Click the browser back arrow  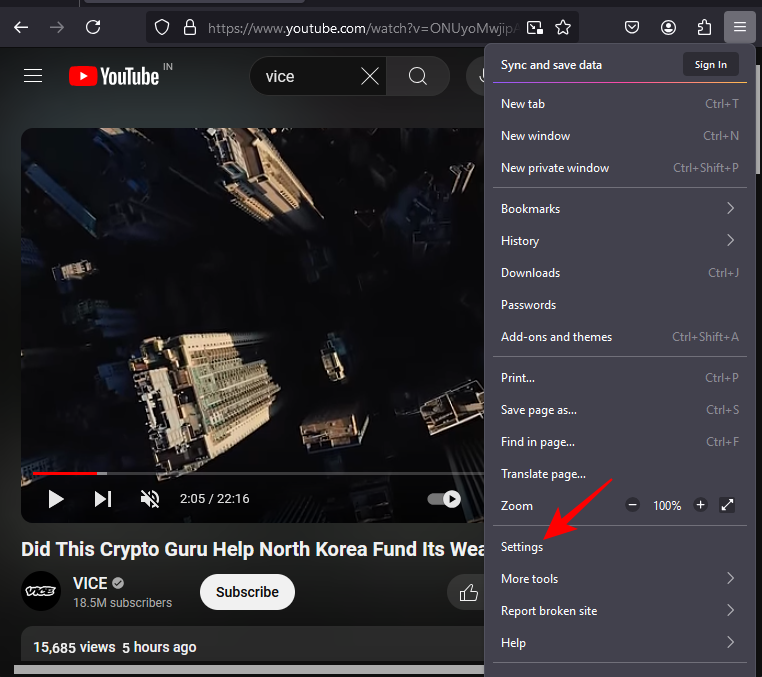(21, 27)
